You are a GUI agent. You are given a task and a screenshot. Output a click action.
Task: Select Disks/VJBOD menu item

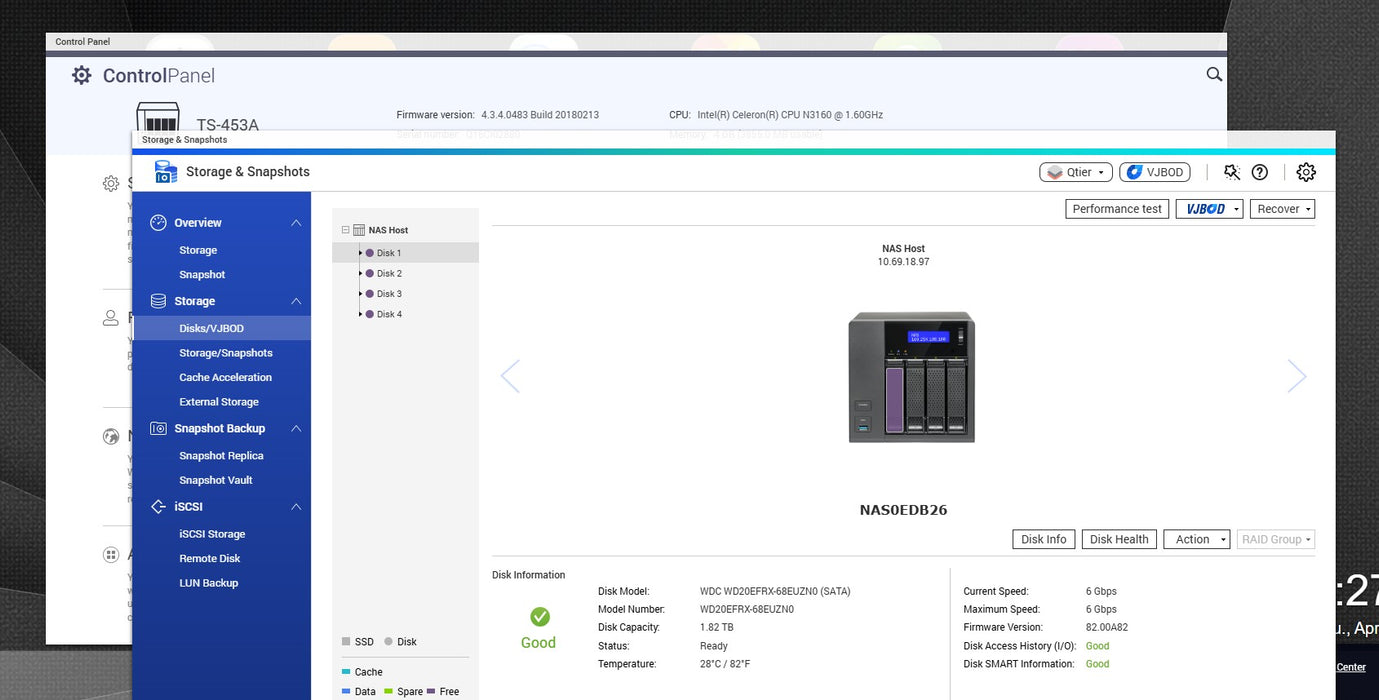click(221, 328)
